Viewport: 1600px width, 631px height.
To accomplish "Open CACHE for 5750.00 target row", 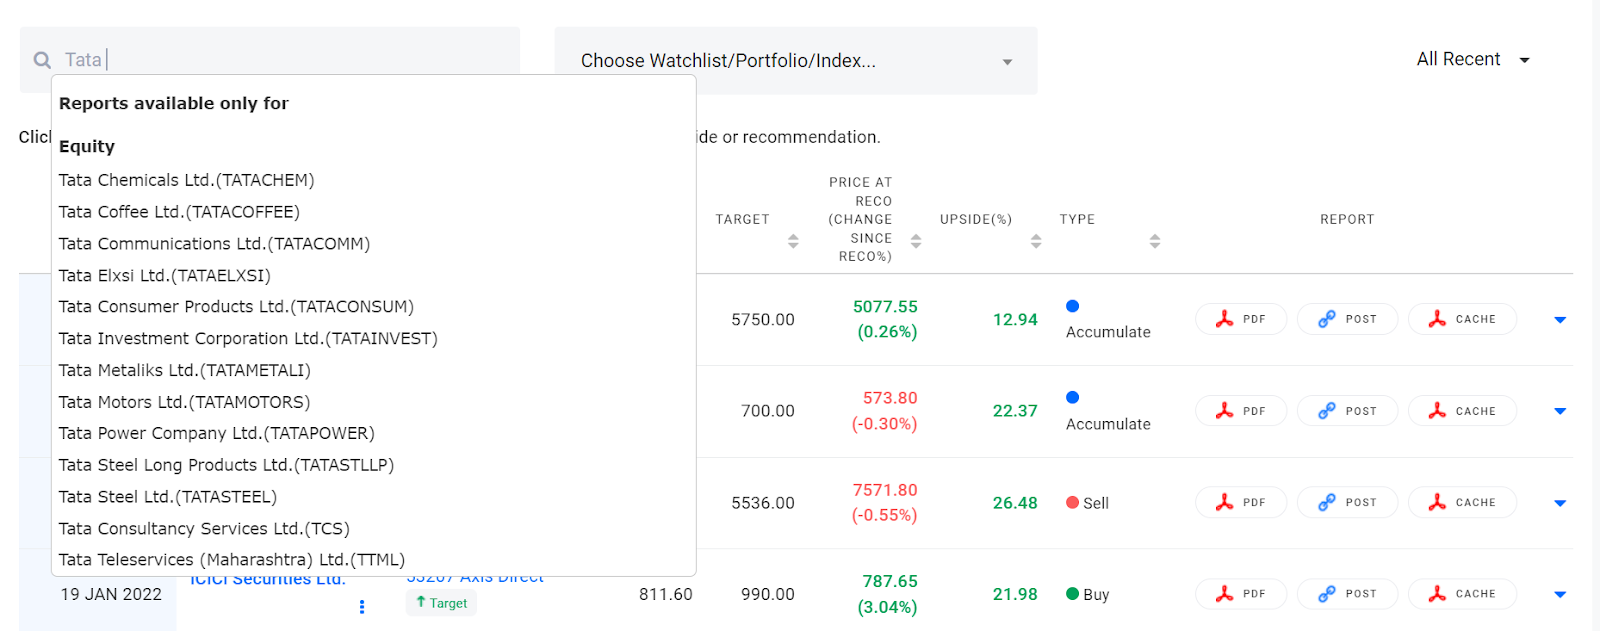I will (1462, 320).
